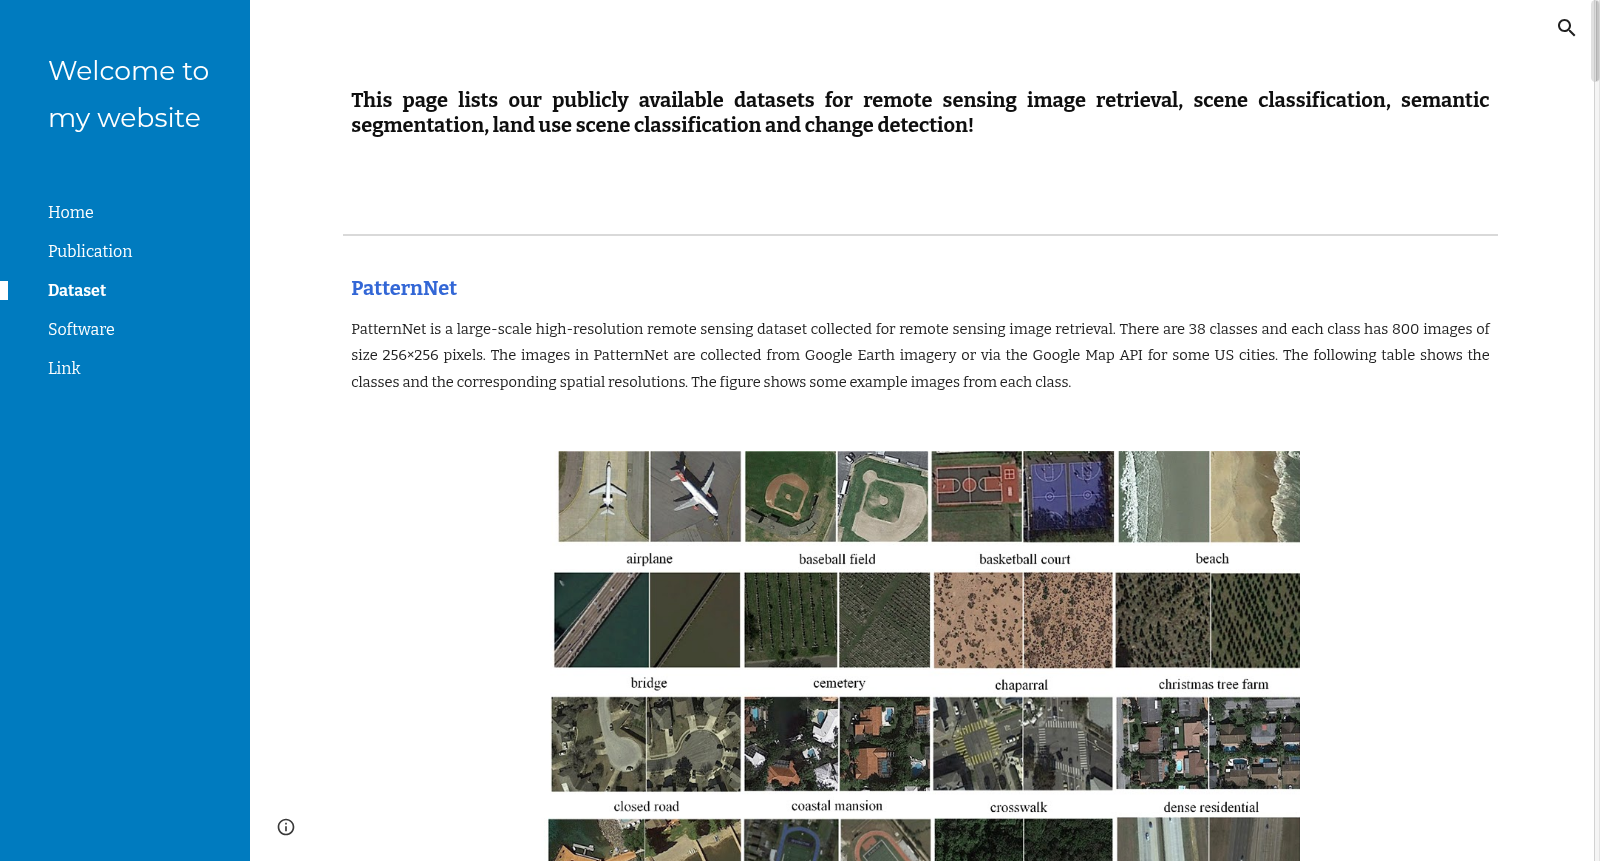1600x861 pixels.
Task: Click the site info circle icon
Action: (286, 827)
